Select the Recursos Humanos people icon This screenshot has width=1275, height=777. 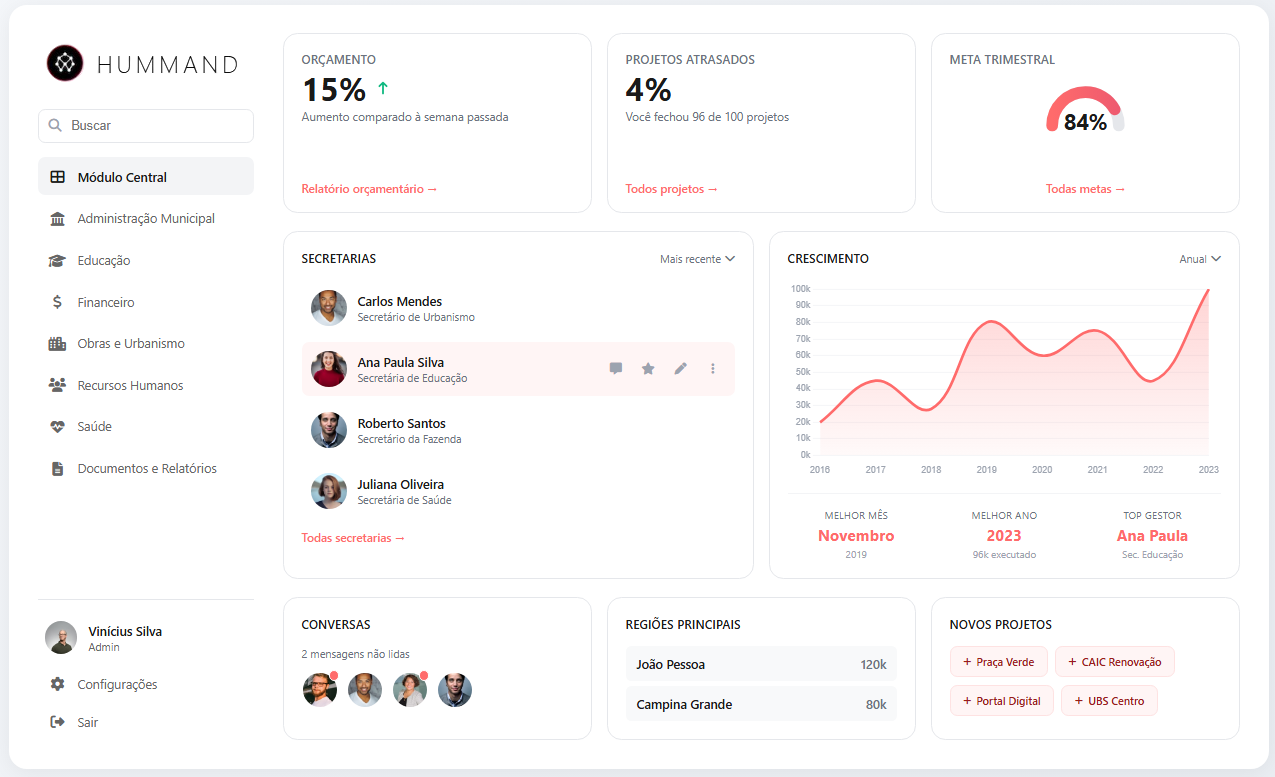pyautogui.click(x=58, y=384)
